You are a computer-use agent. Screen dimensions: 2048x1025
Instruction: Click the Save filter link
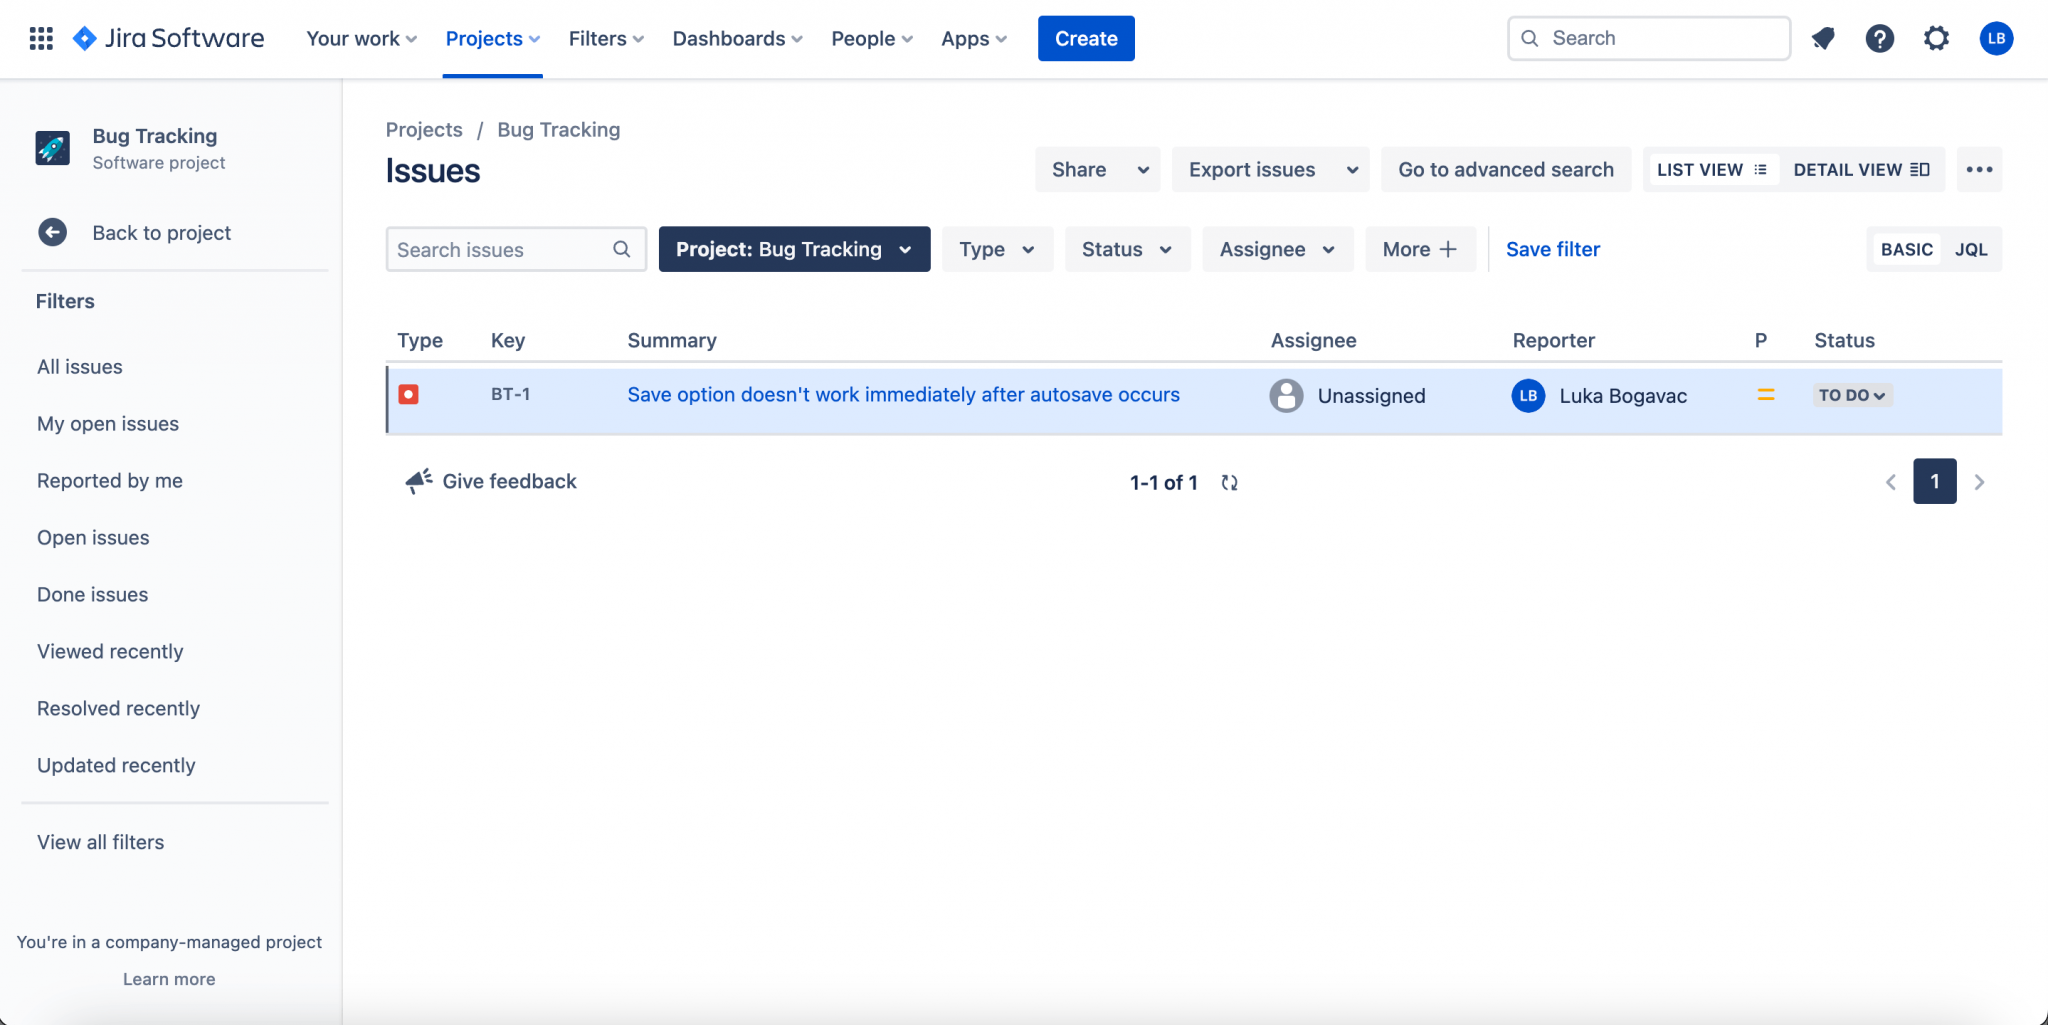1553,249
